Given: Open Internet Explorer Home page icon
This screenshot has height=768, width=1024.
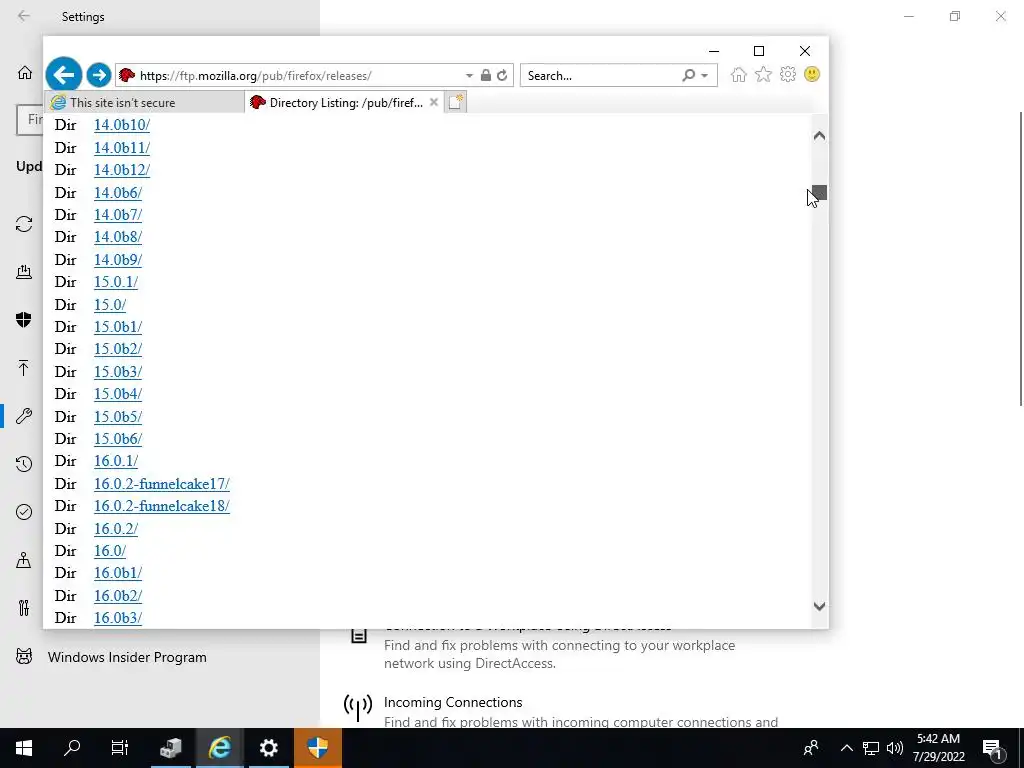Looking at the screenshot, I should click(739, 74).
